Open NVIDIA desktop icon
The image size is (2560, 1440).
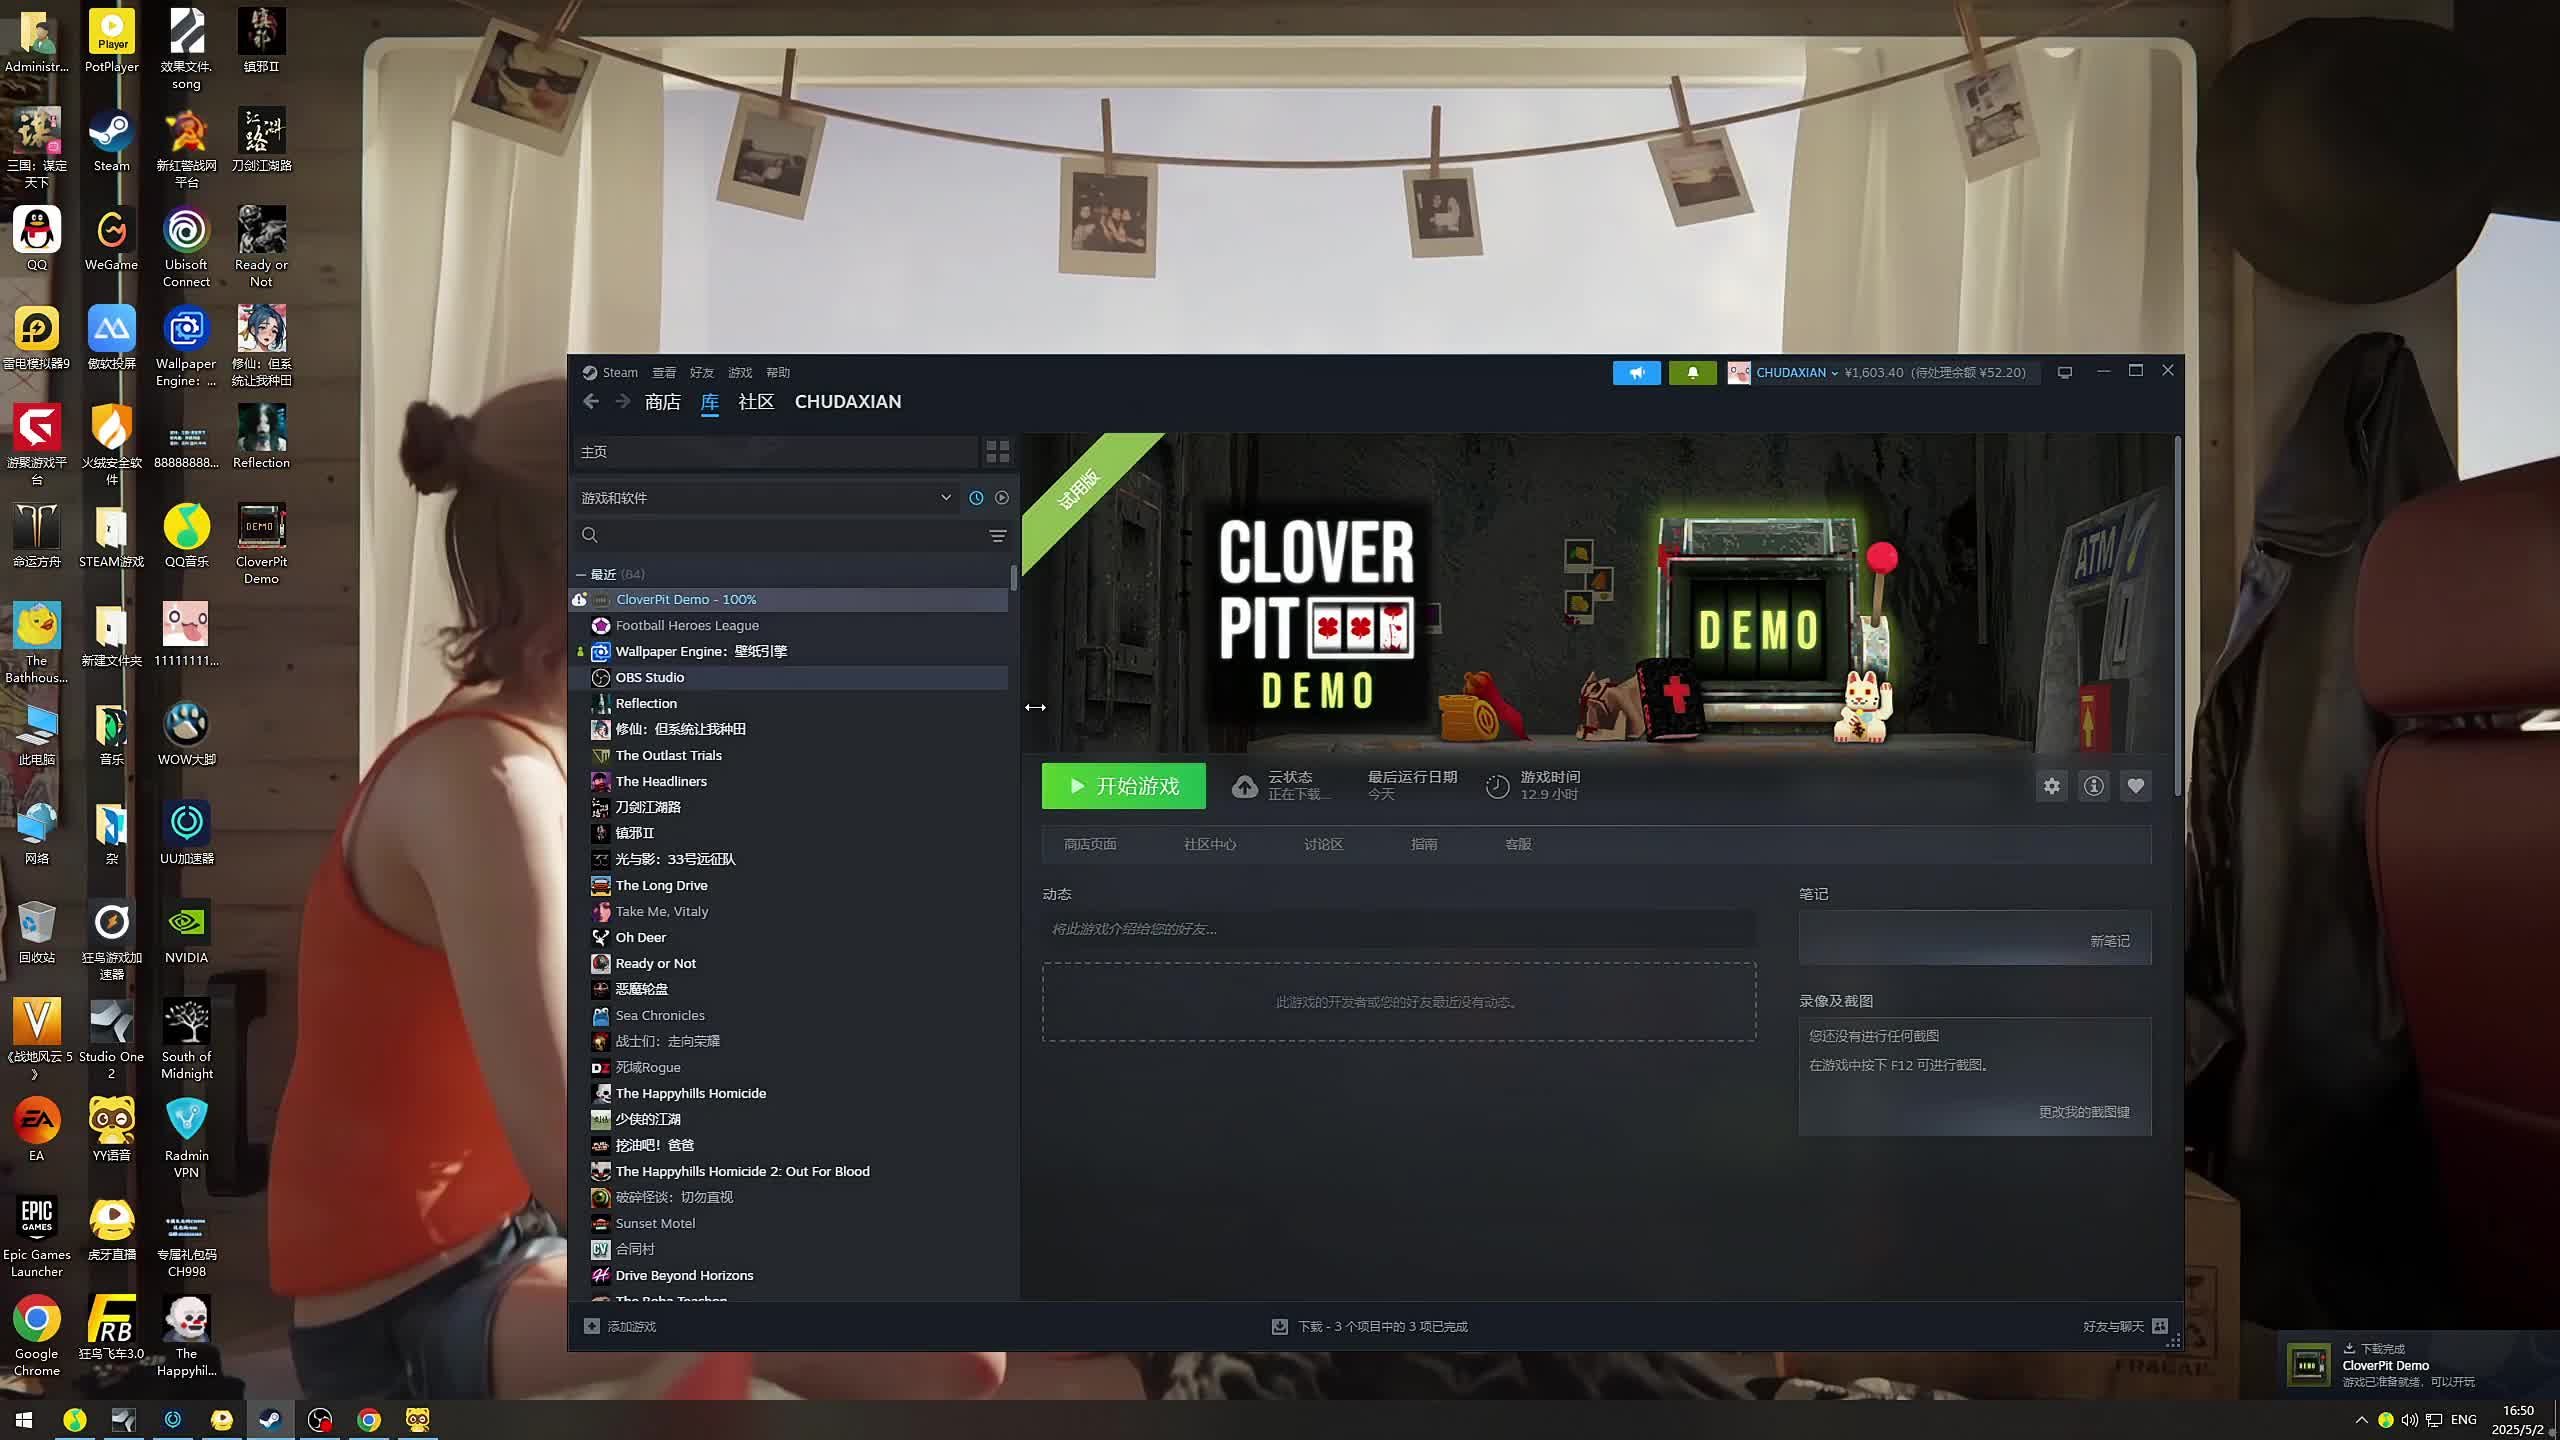[x=186, y=933]
